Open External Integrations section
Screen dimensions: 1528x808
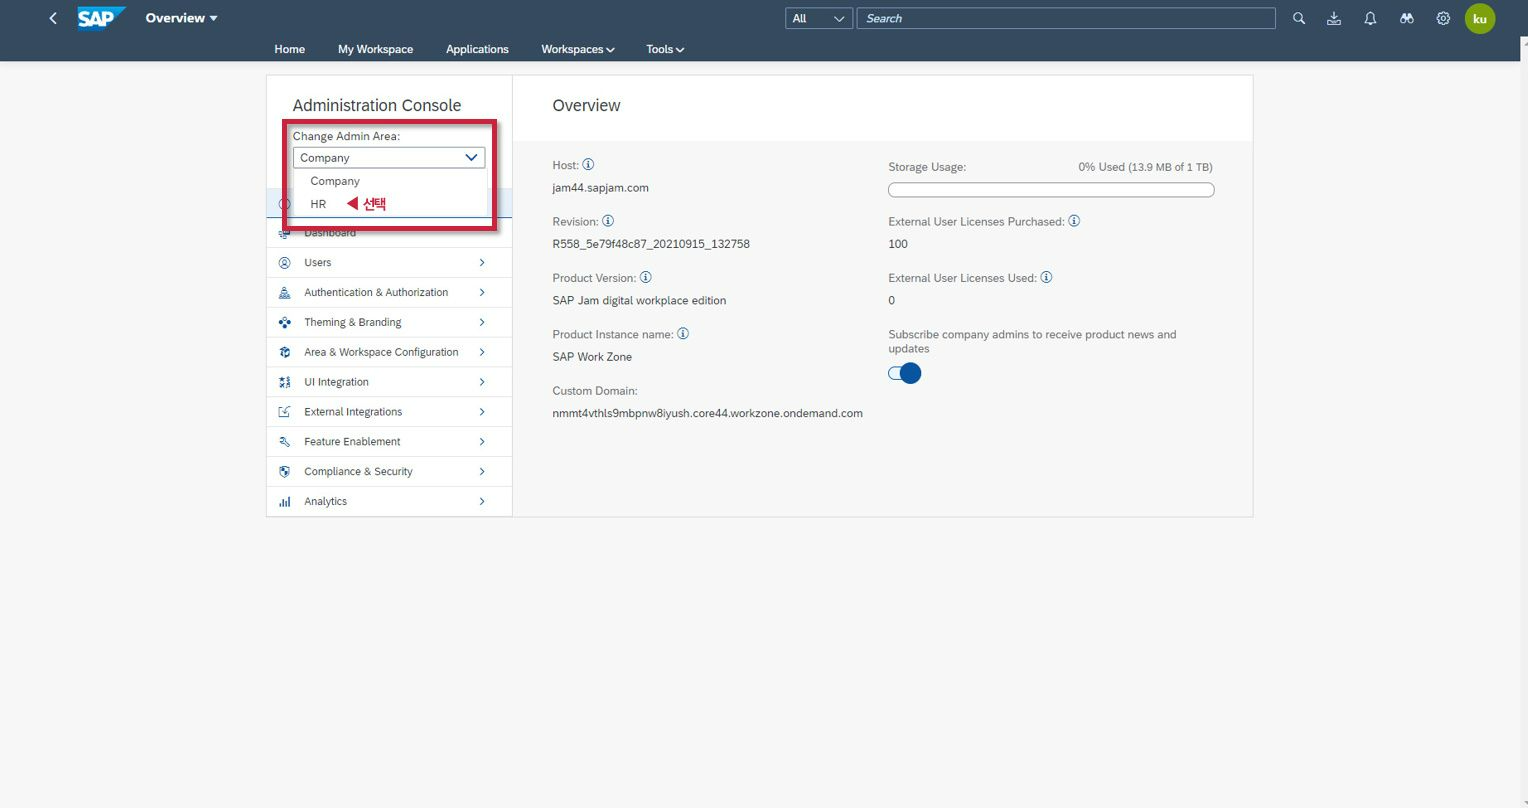point(389,412)
